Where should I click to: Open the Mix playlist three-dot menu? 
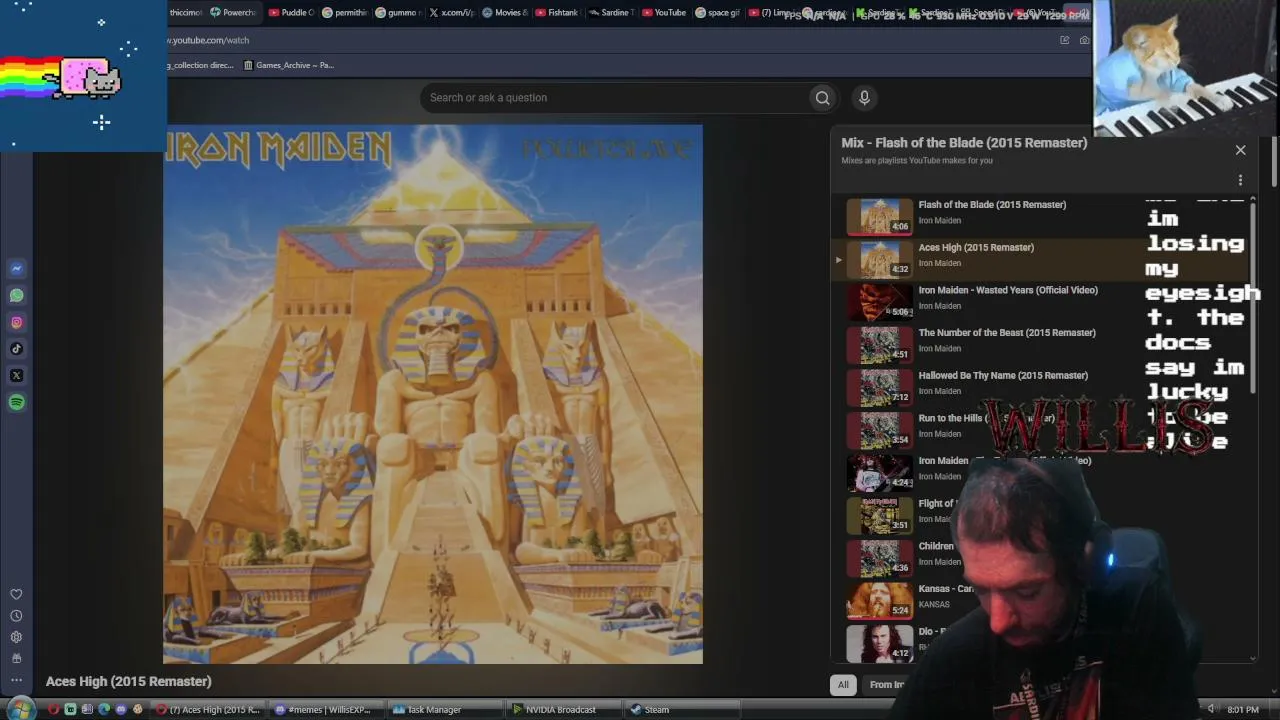click(x=1240, y=180)
